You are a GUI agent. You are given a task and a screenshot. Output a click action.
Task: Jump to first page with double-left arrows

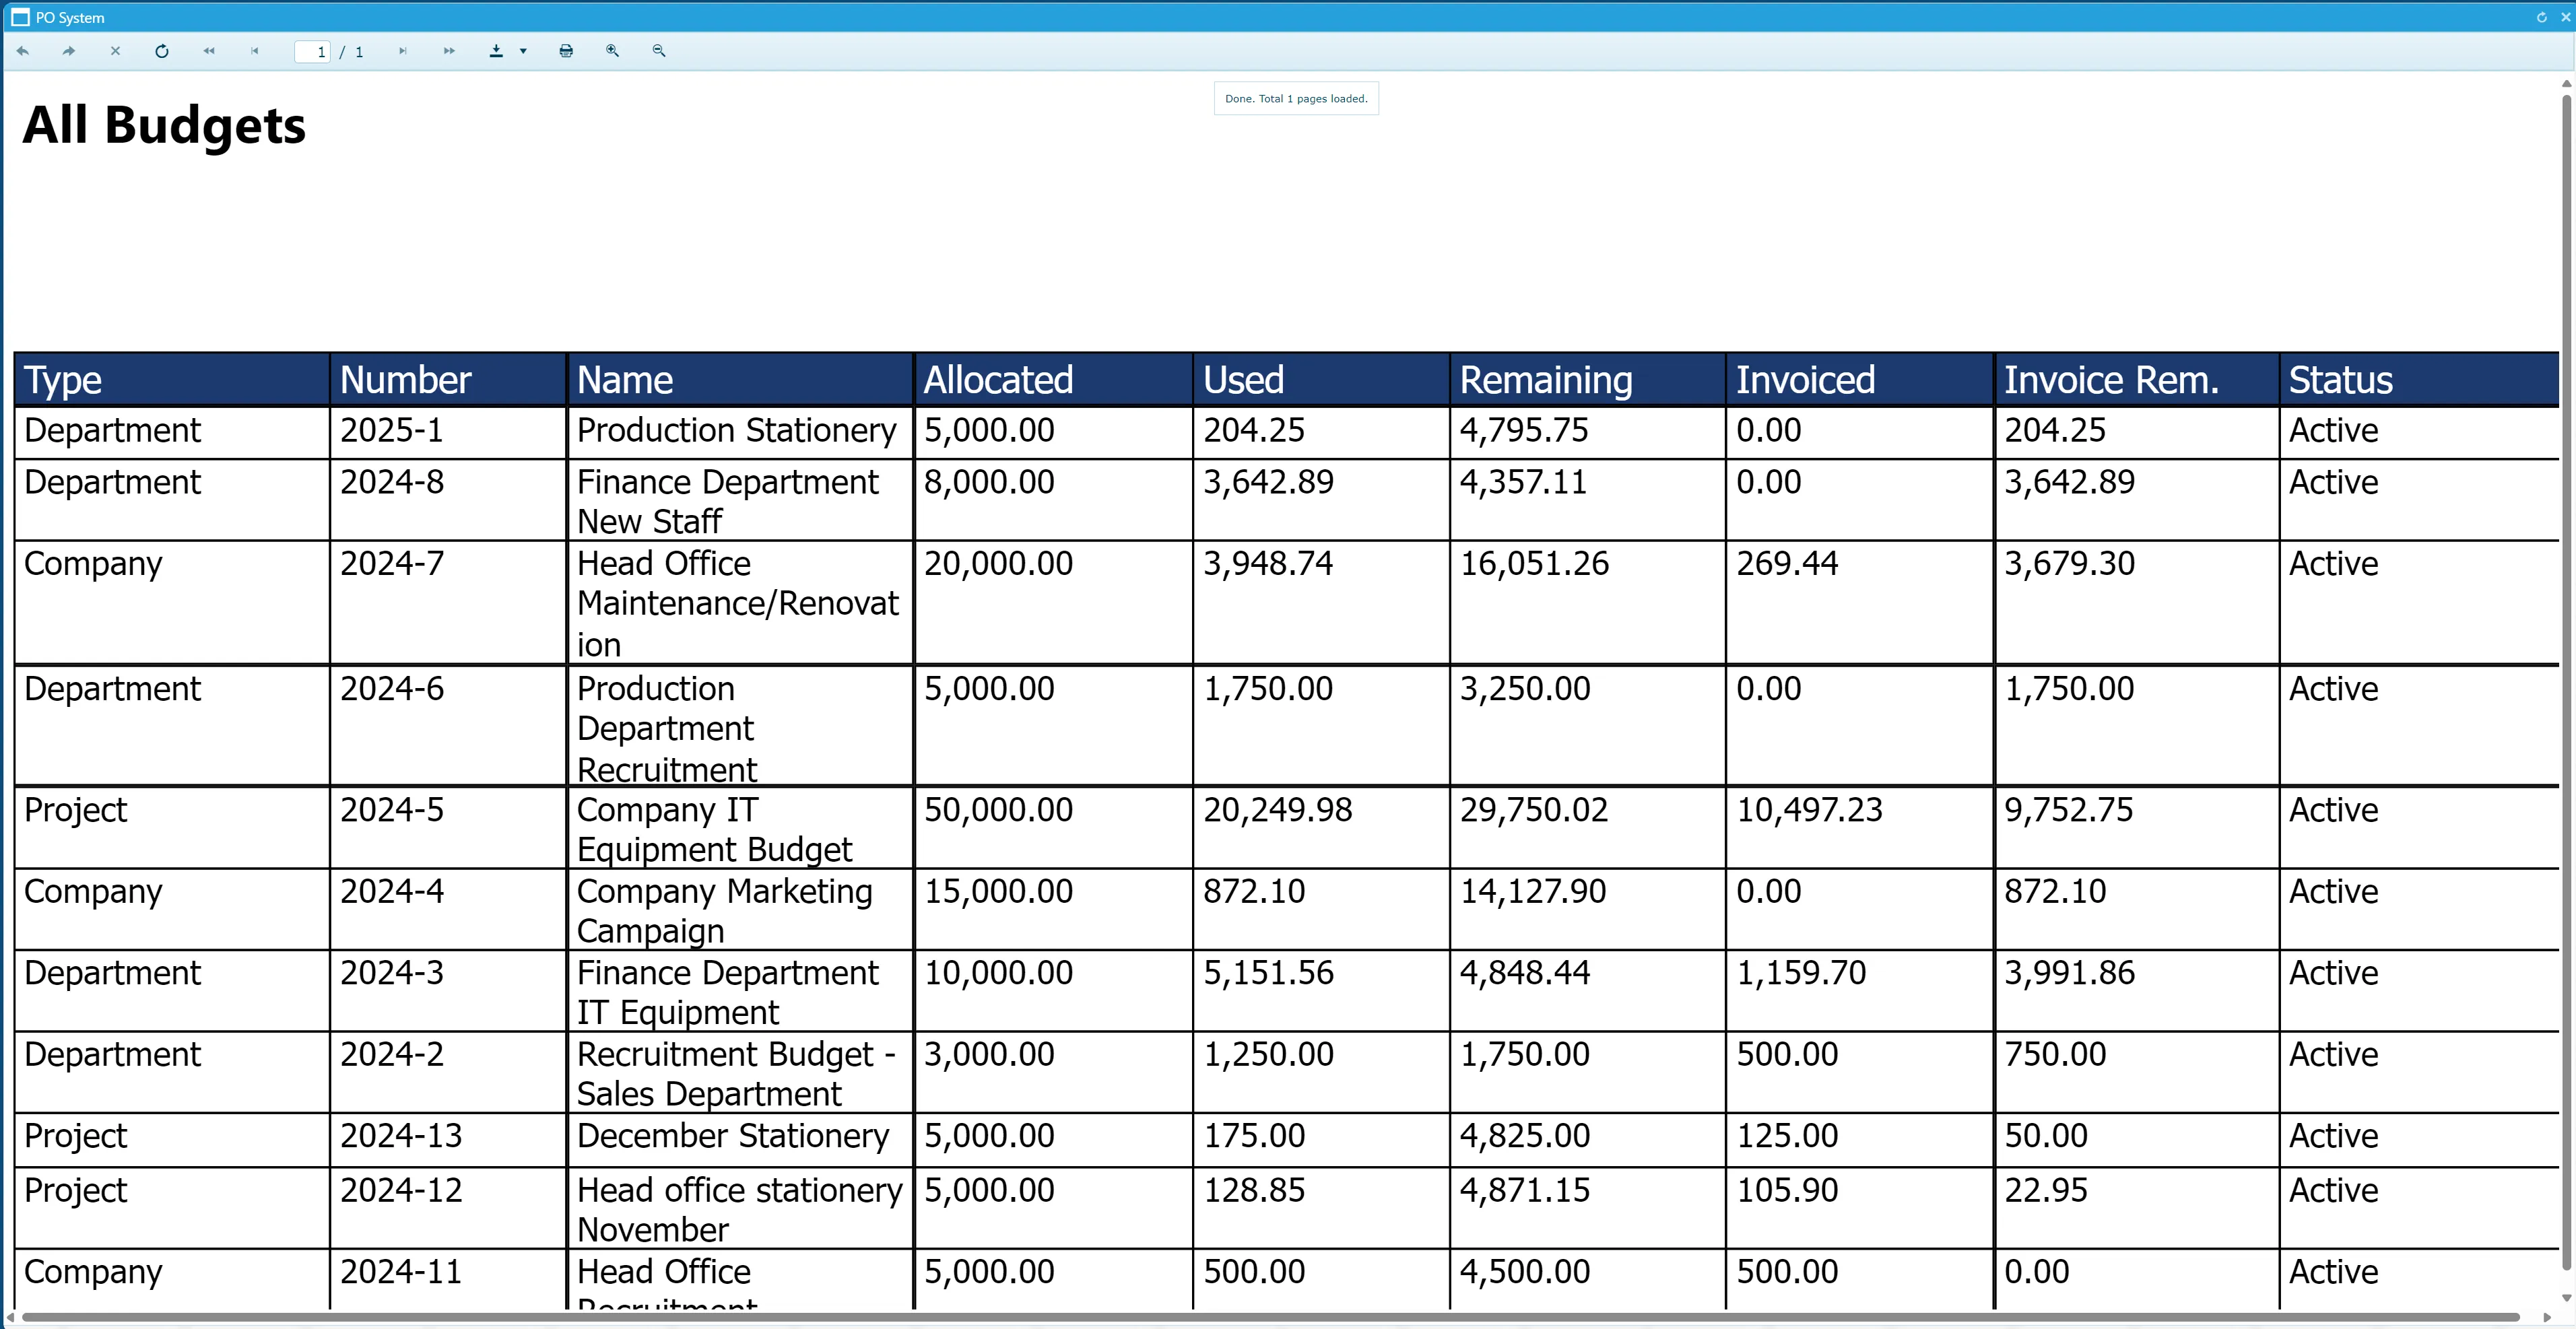[209, 51]
